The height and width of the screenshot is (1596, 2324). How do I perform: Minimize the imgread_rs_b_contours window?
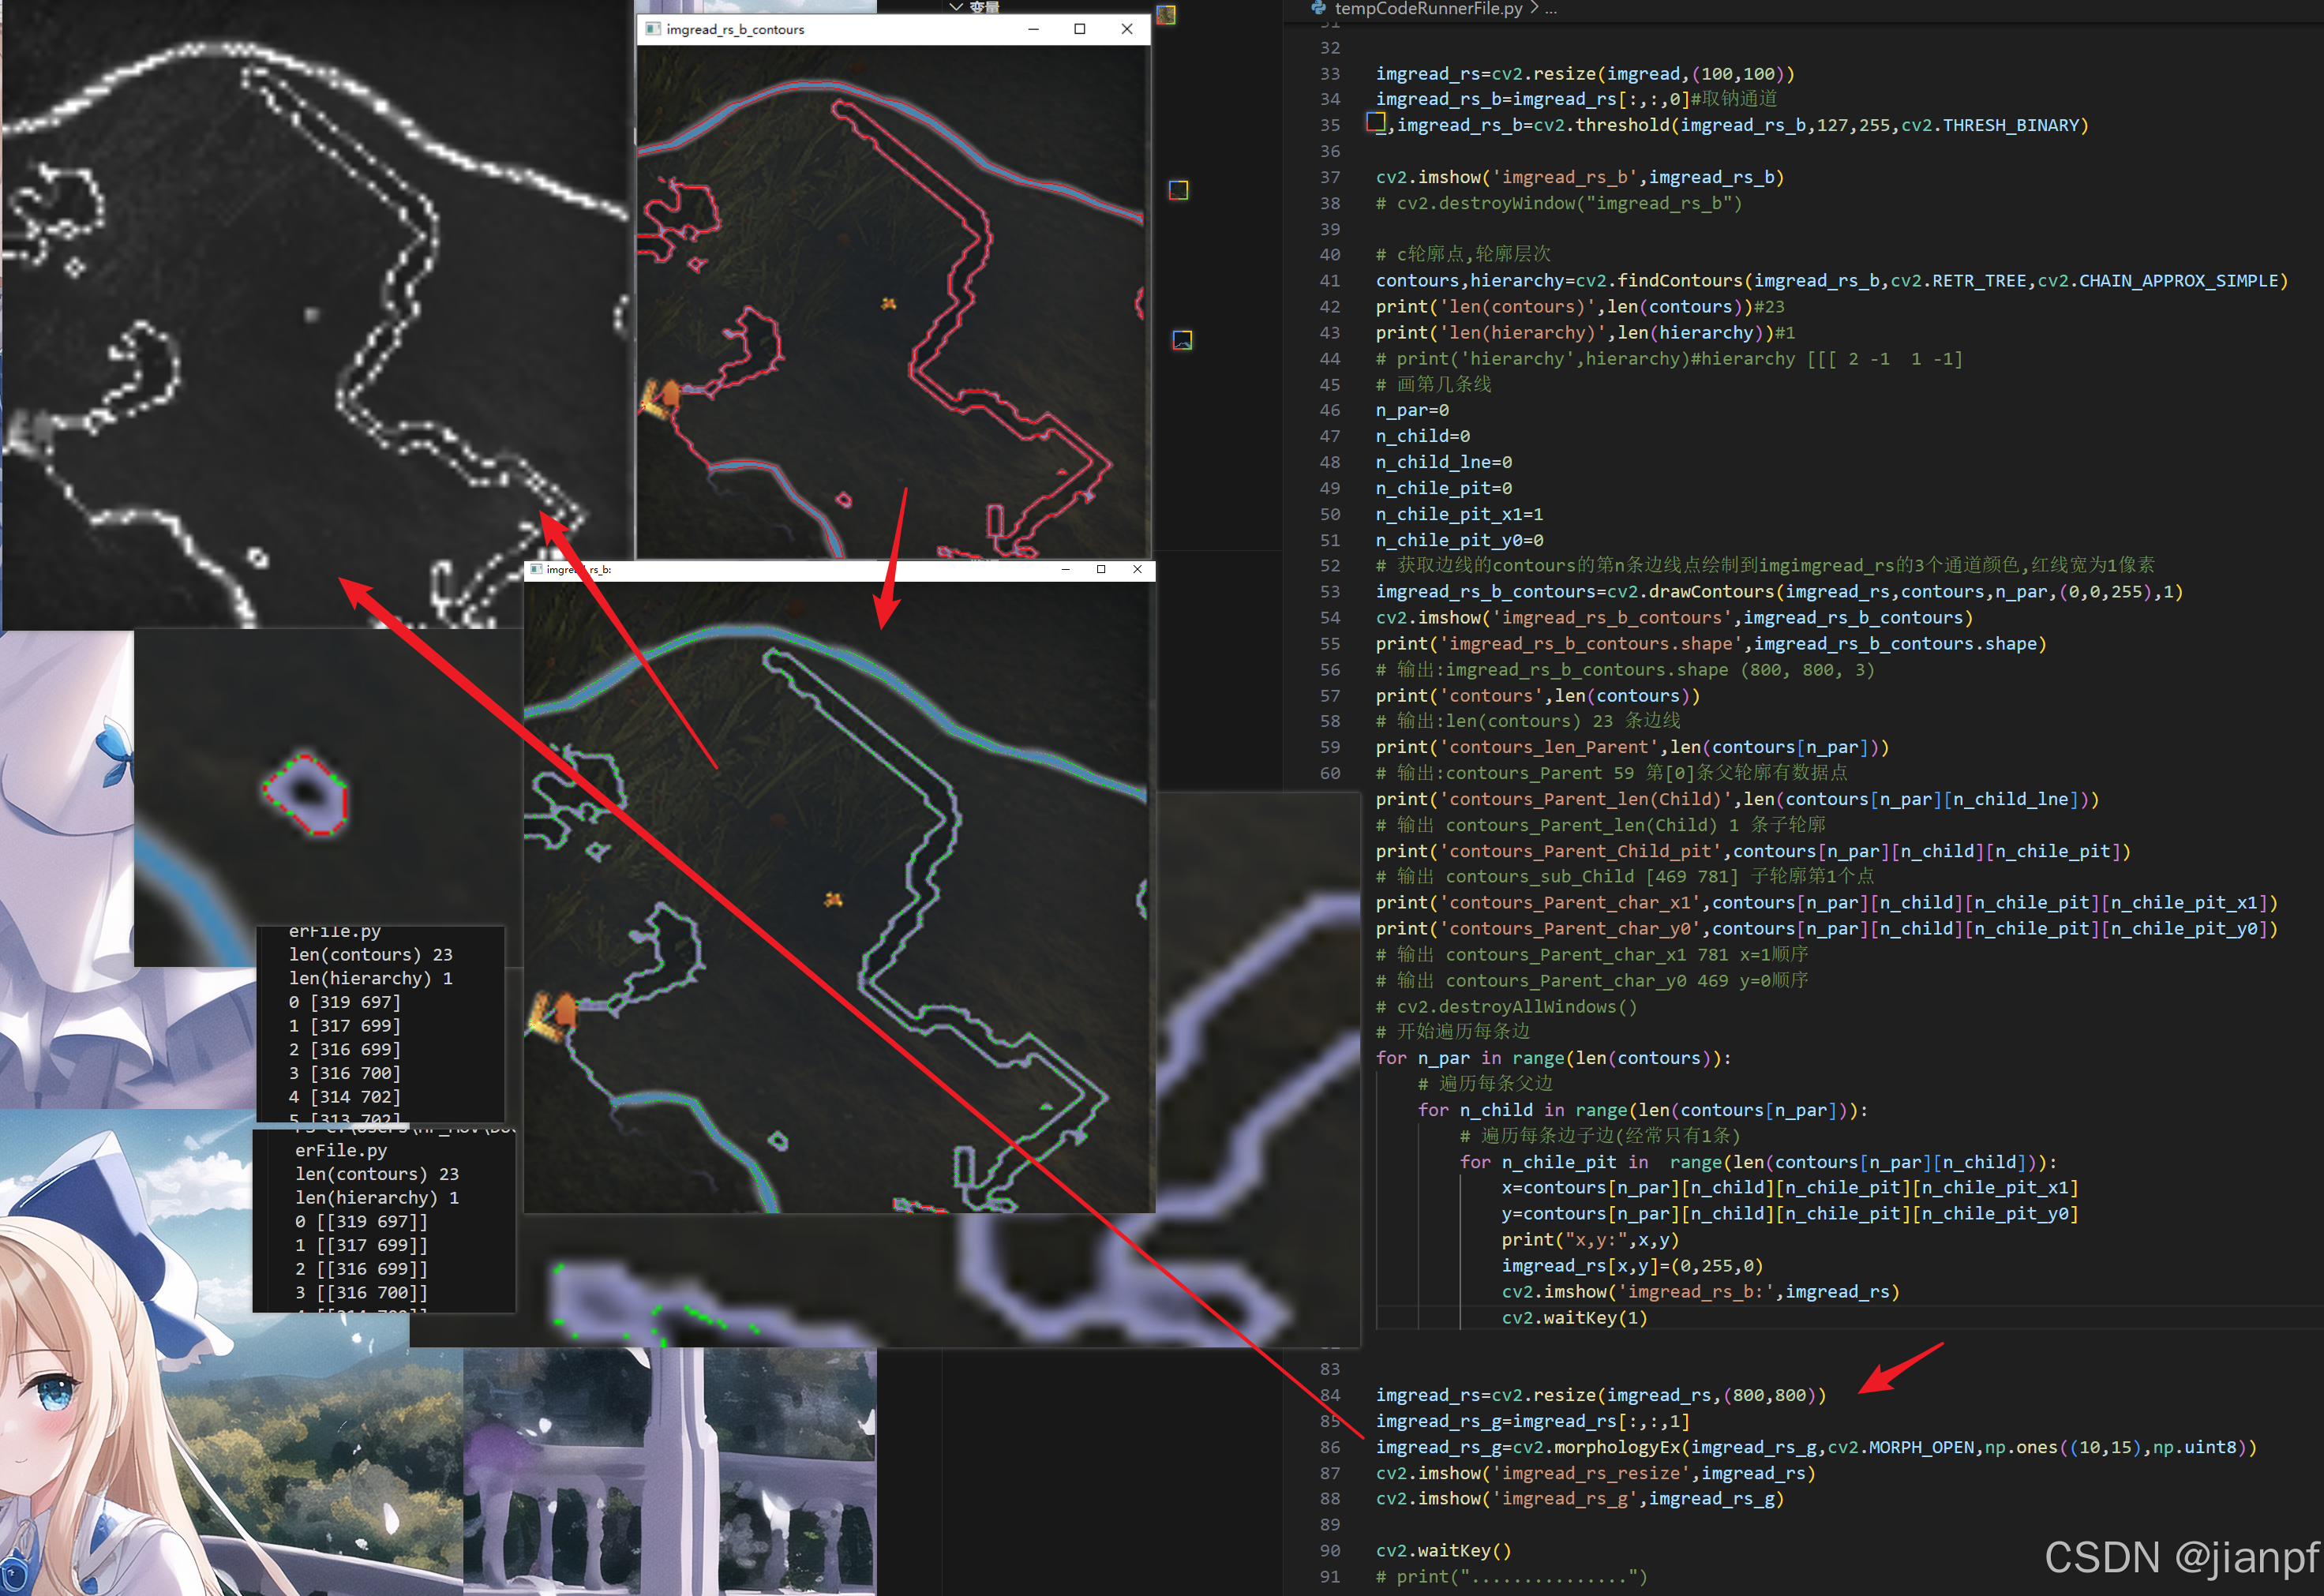pos(1033,29)
